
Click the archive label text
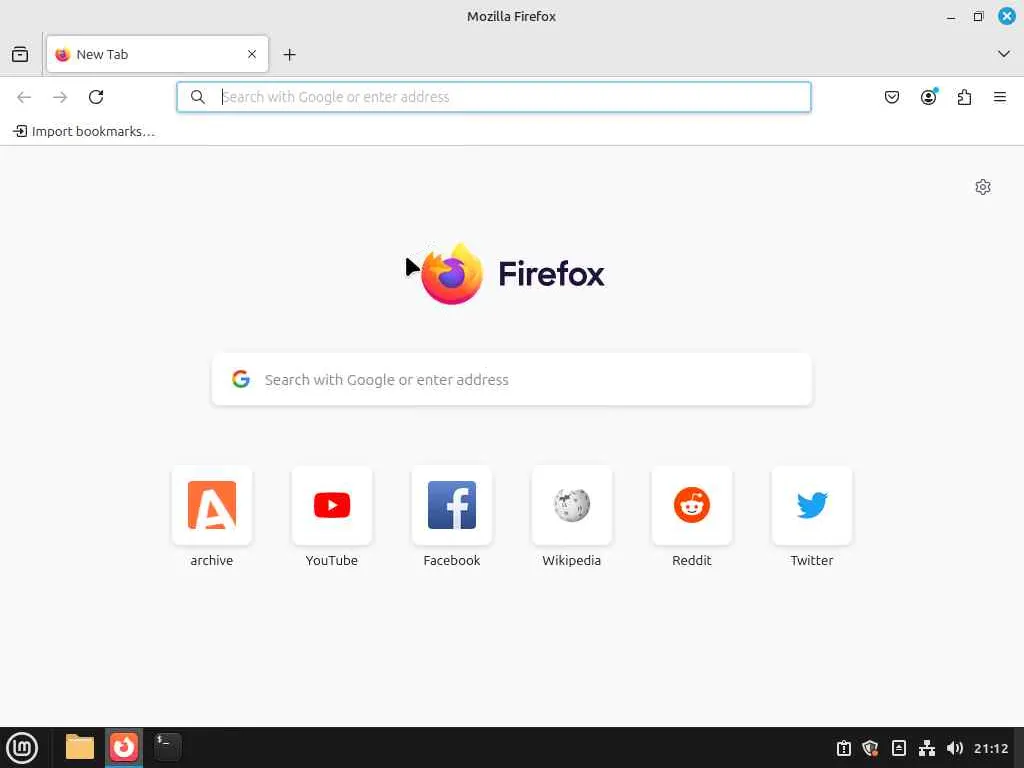(x=212, y=560)
